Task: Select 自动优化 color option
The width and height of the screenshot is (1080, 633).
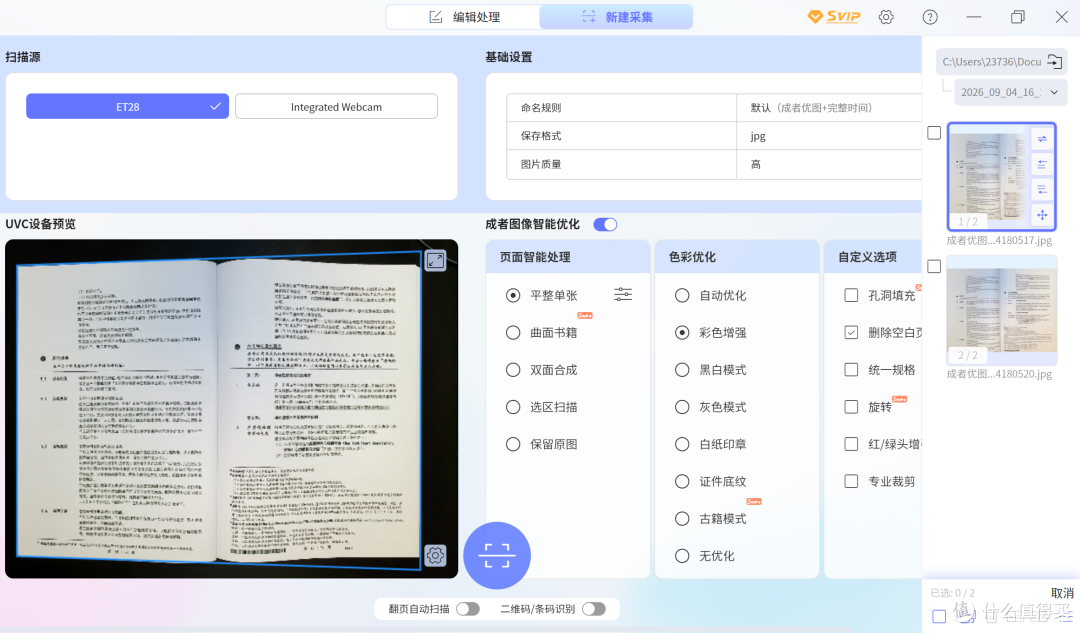Action: click(682, 295)
